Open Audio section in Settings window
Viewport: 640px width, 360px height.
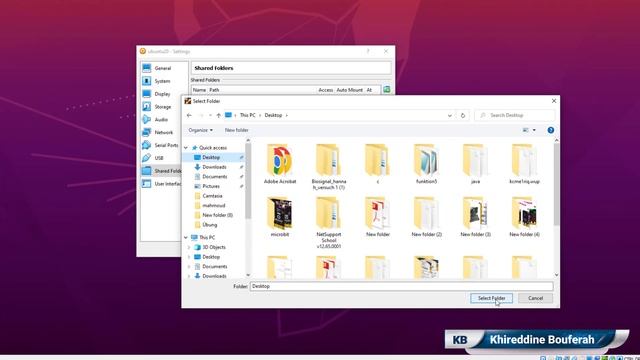coord(161,120)
